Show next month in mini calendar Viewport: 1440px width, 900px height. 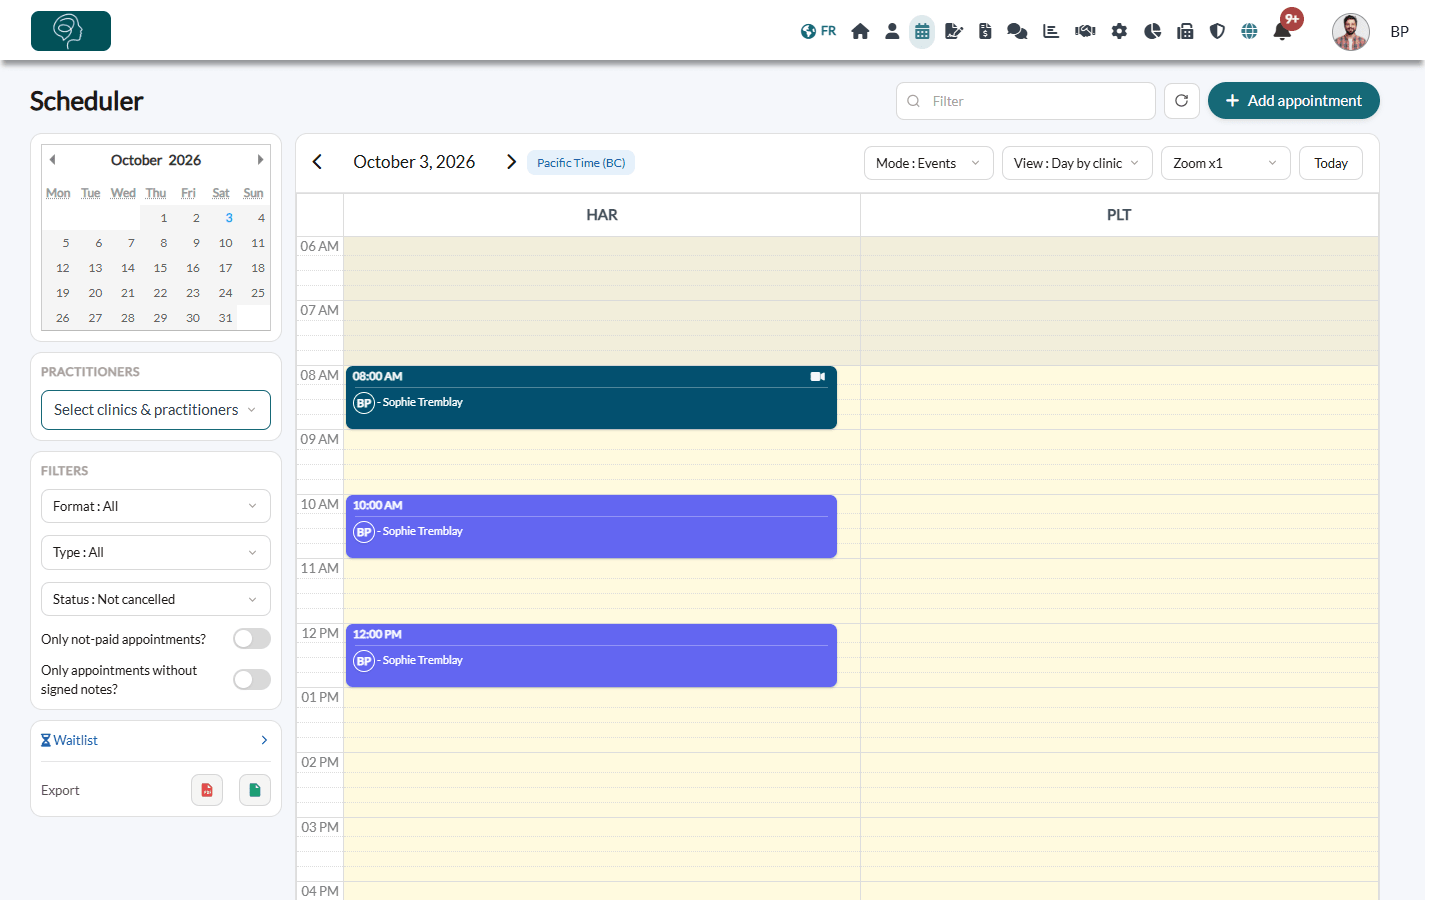pos(260,160)
